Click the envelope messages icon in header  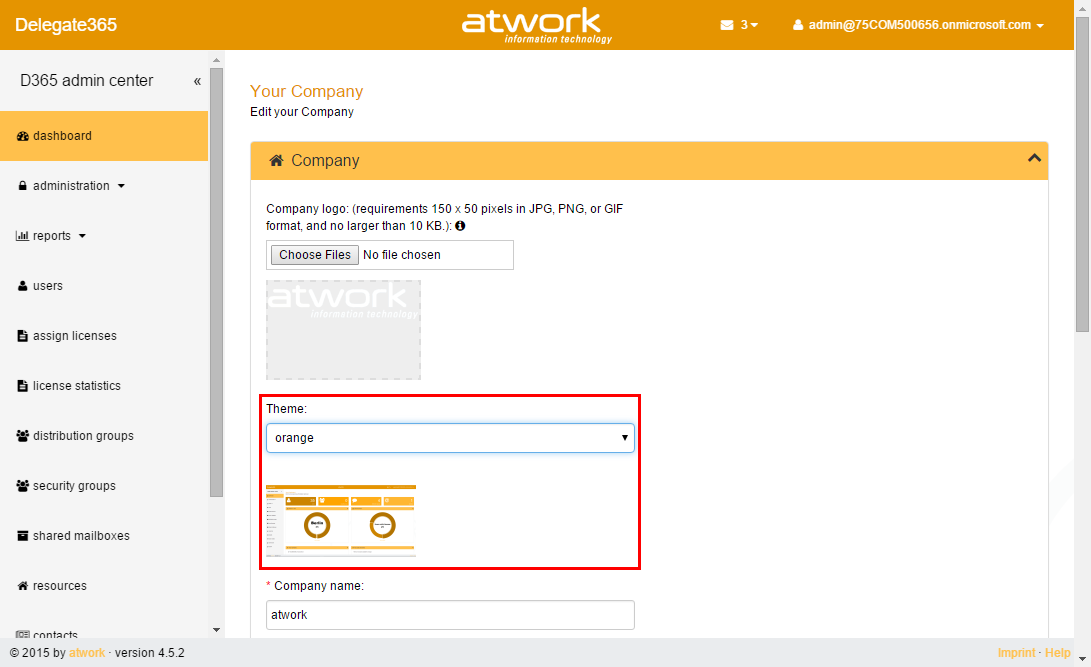pos(726,25)
